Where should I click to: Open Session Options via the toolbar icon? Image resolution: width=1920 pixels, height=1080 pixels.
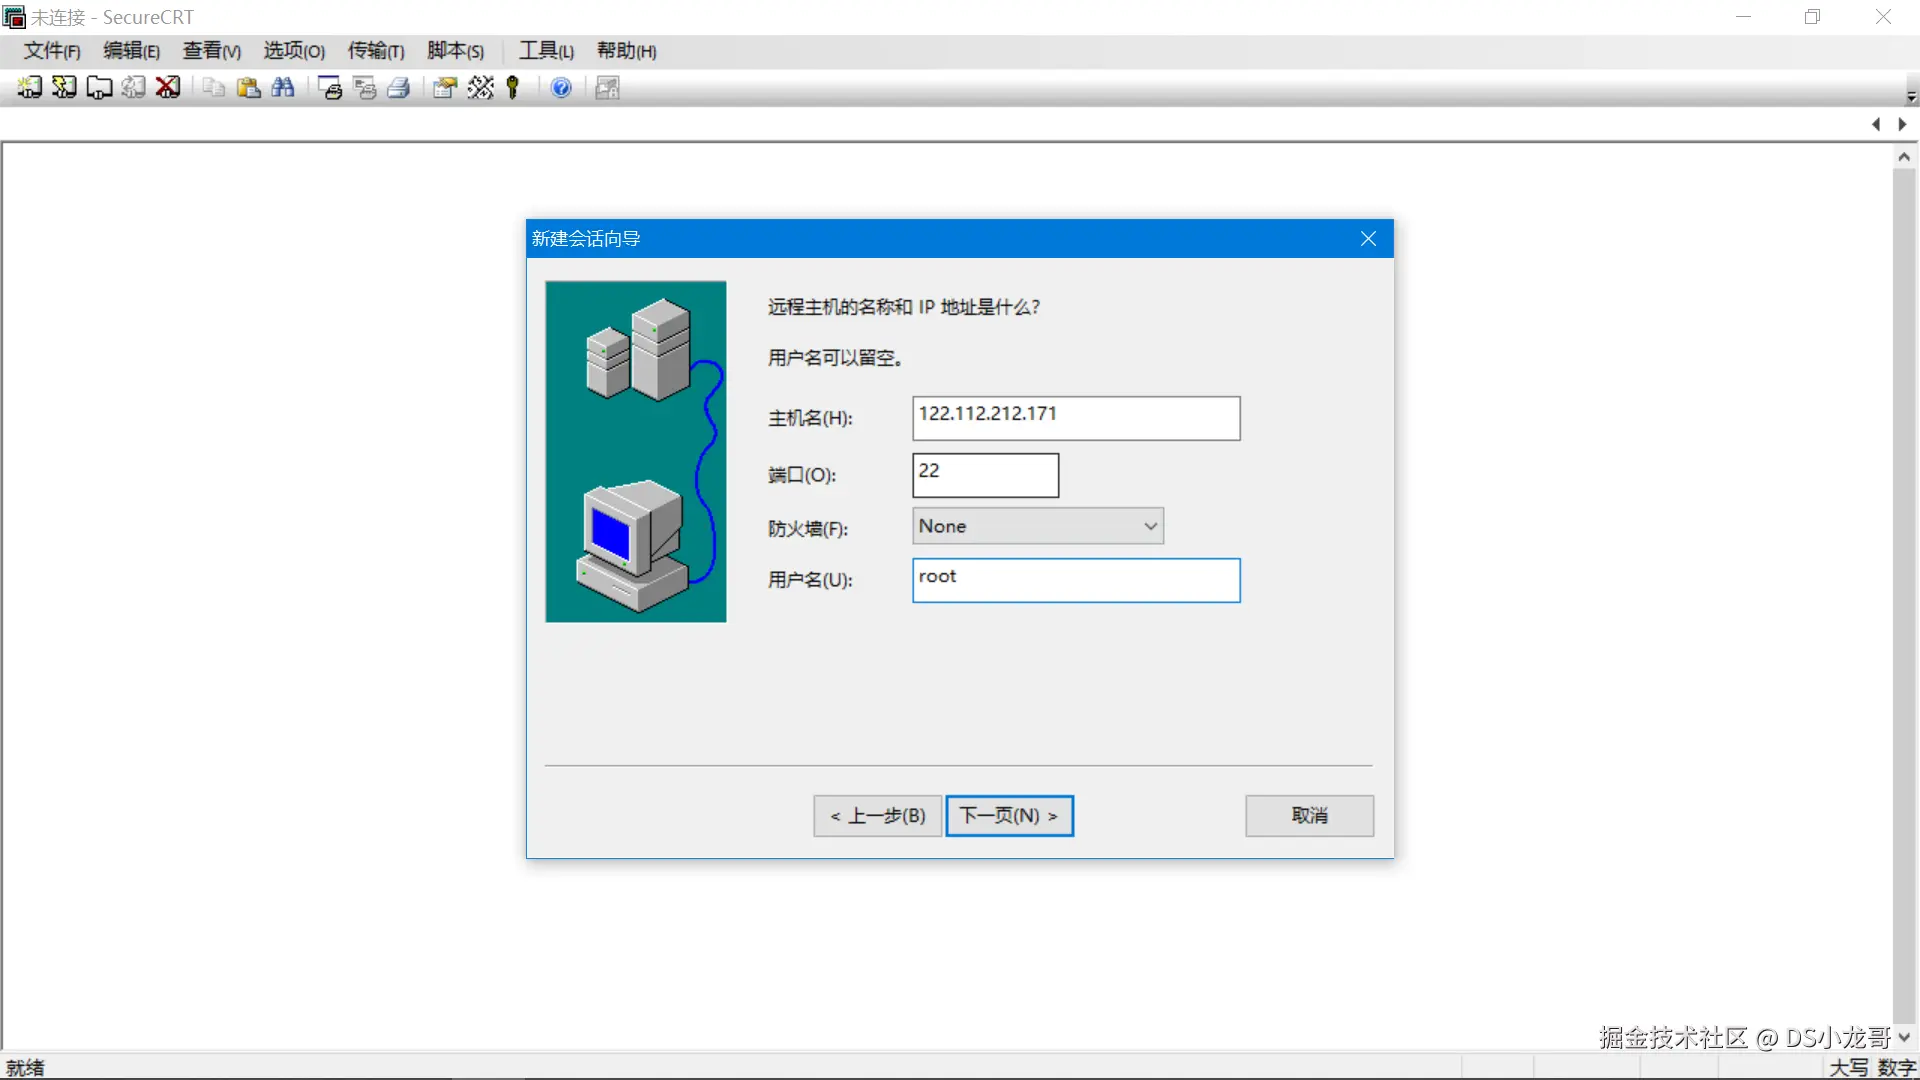(x=443, y=88)
